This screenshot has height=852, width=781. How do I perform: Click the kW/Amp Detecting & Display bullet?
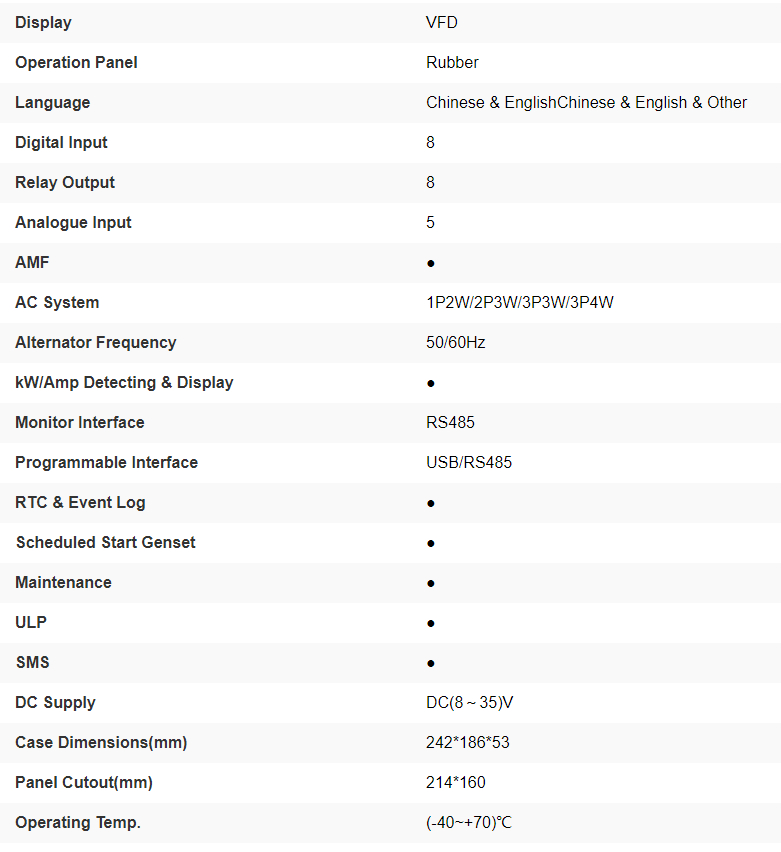tap(431, 383)
